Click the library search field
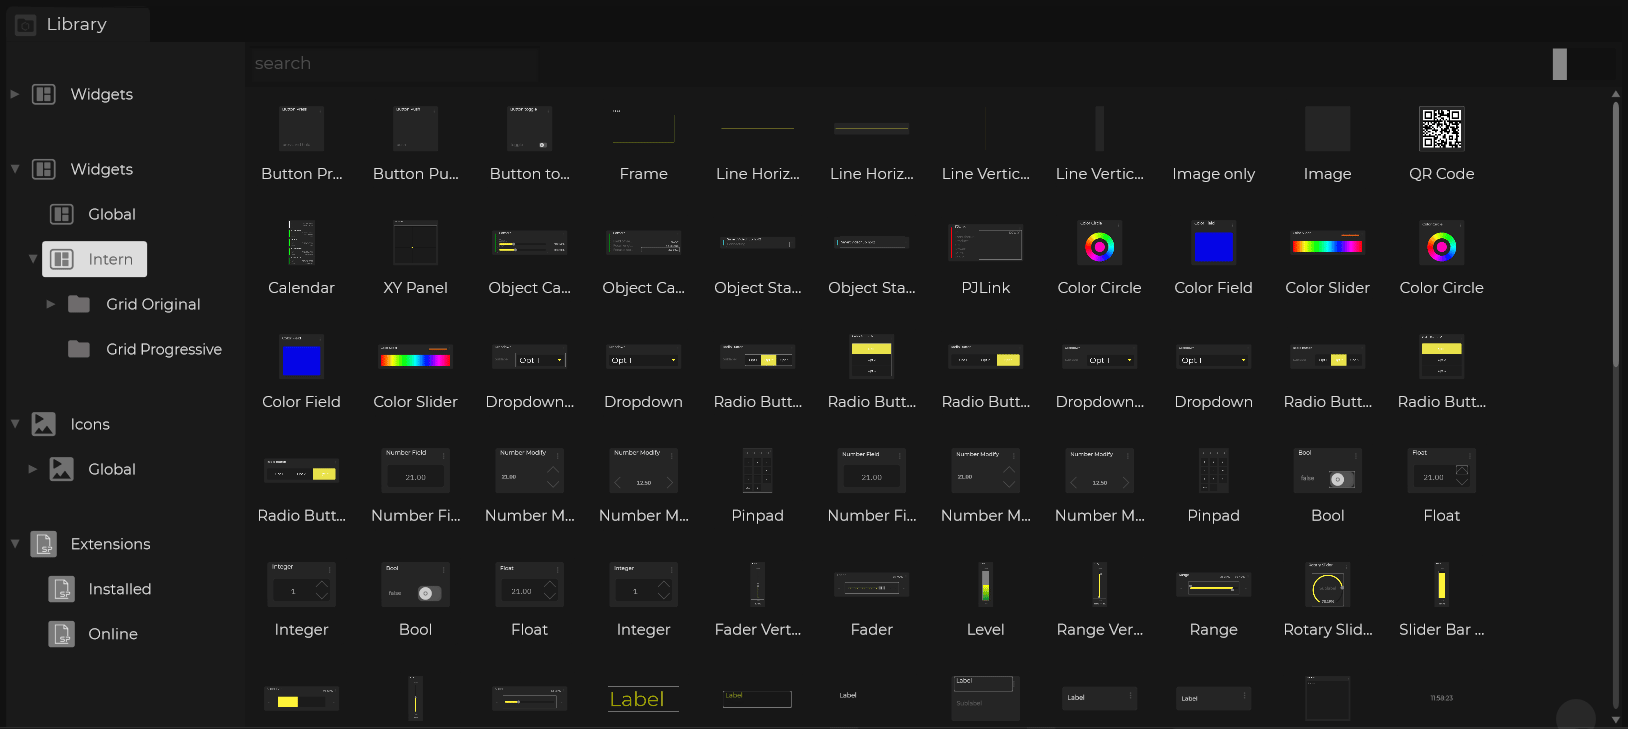 (393, 64)
